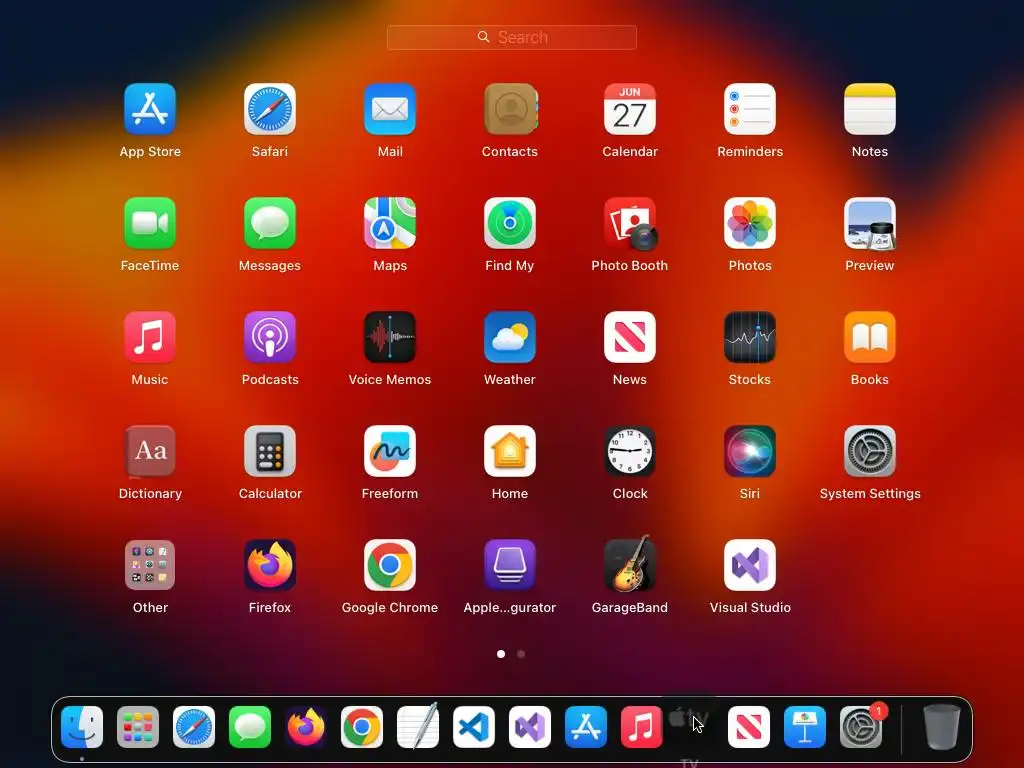The width and height of the screenshot is (1024, 768).
Task: Open the Trash in the Dock
Action: pyautogui.click(x=942, y=727)
